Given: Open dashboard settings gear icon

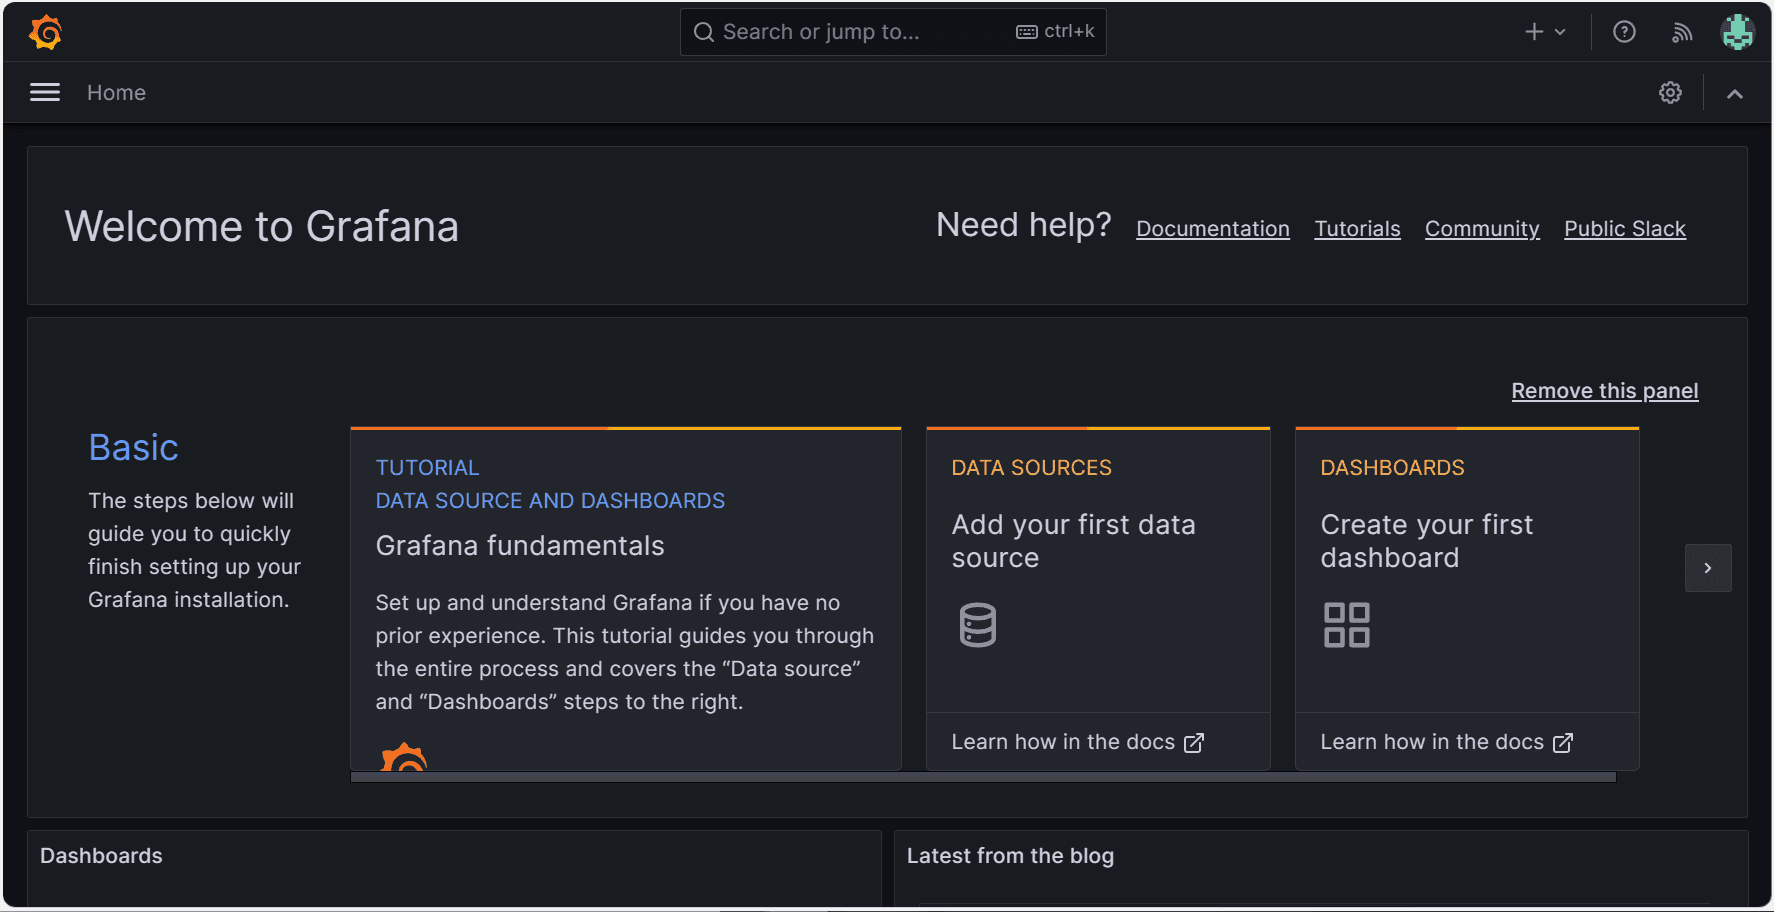Looking at the screenshot, I should point(1670,93).
